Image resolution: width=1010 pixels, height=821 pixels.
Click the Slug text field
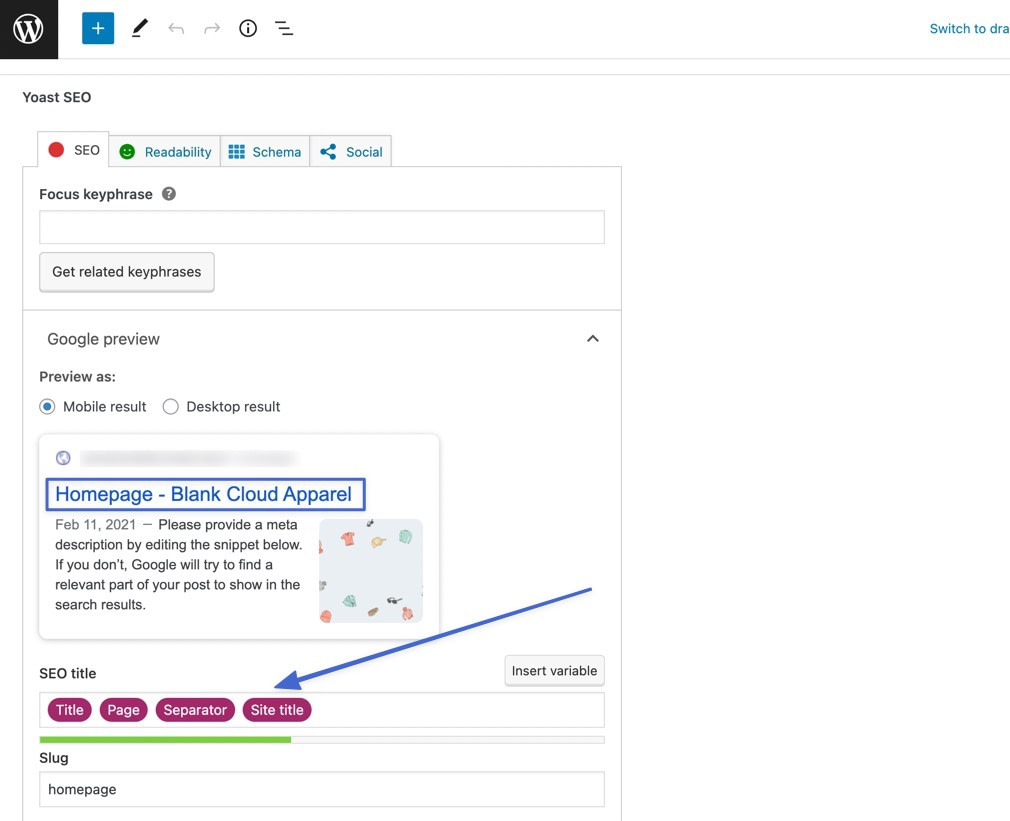[321, 789]
